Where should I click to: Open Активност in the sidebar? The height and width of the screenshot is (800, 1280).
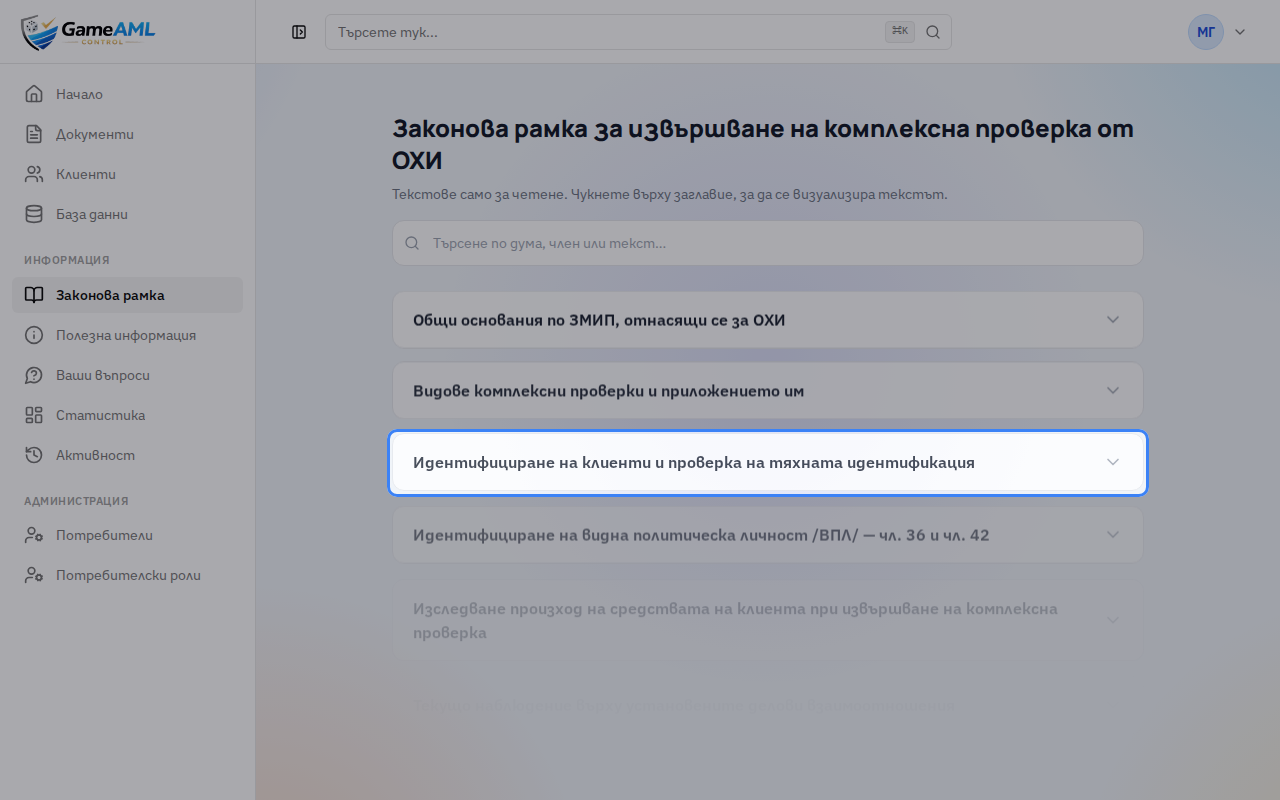coord(127,455)
